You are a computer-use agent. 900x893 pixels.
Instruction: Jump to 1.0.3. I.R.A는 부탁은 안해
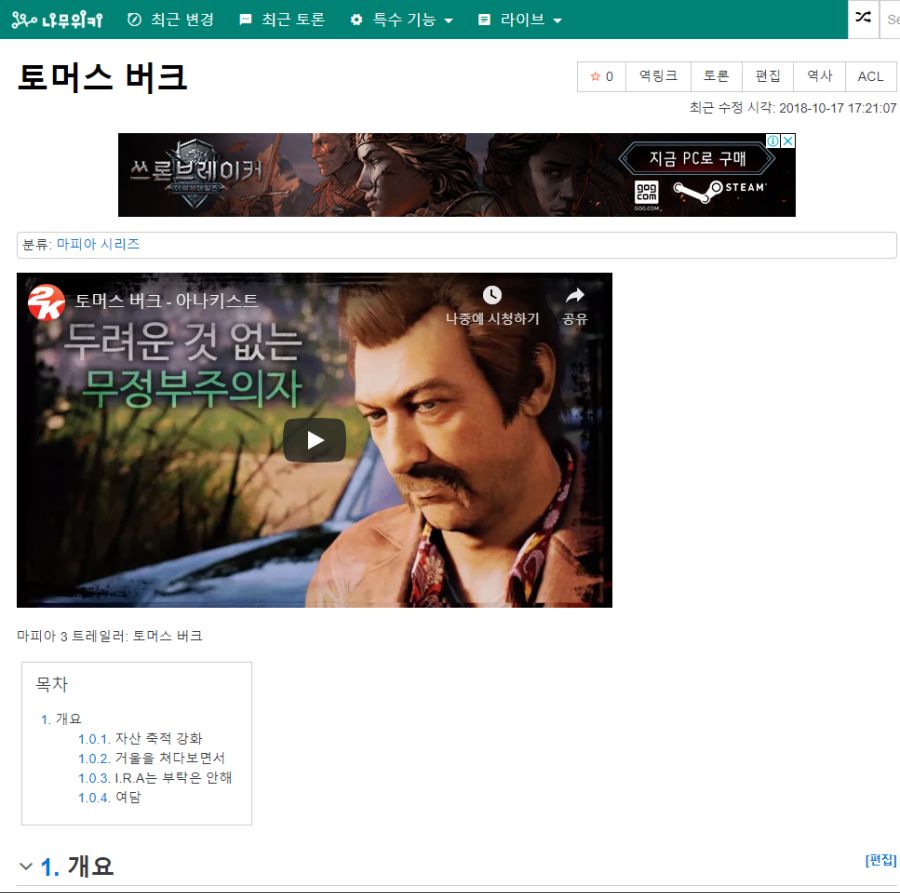155,778
